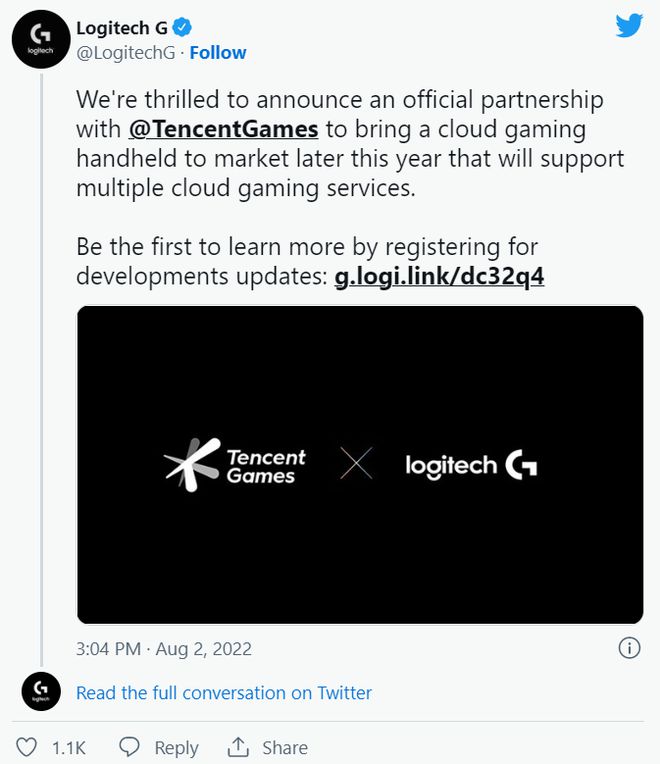This screenshot has height=764, width=660.
Task: Read the full conversation on Twitter
Action: coord(224,692)
